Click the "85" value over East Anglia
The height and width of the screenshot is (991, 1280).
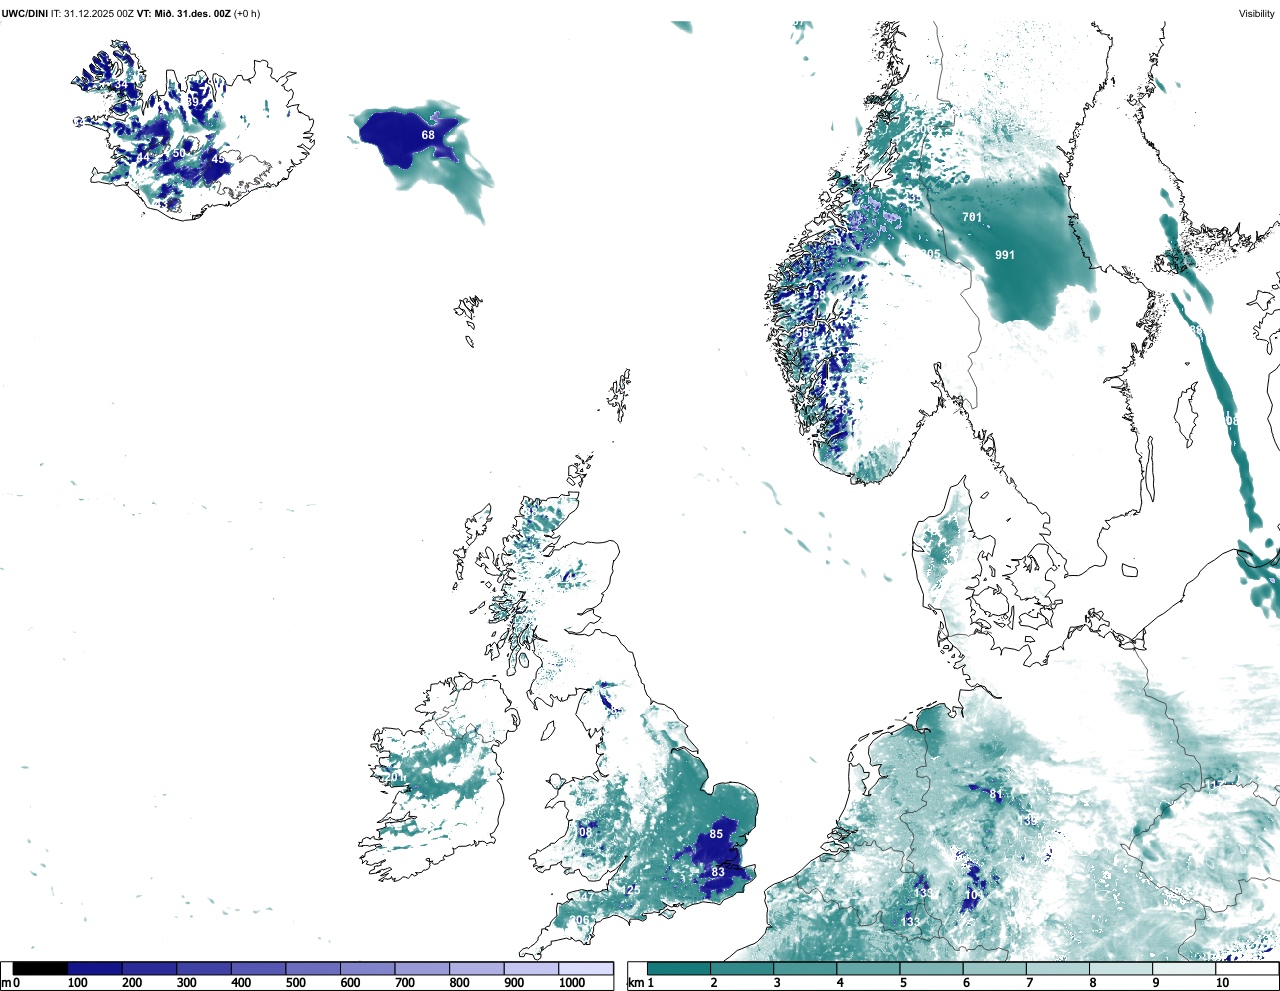coord(716,834)
